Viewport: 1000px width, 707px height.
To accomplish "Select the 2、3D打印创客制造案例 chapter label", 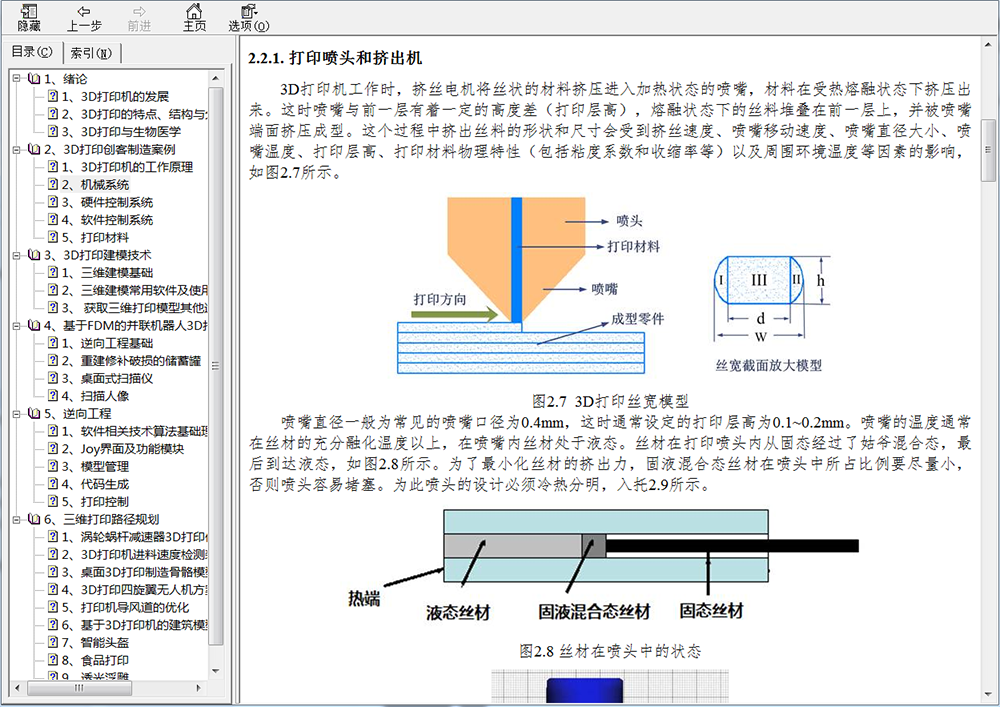I will pos(110,150).
